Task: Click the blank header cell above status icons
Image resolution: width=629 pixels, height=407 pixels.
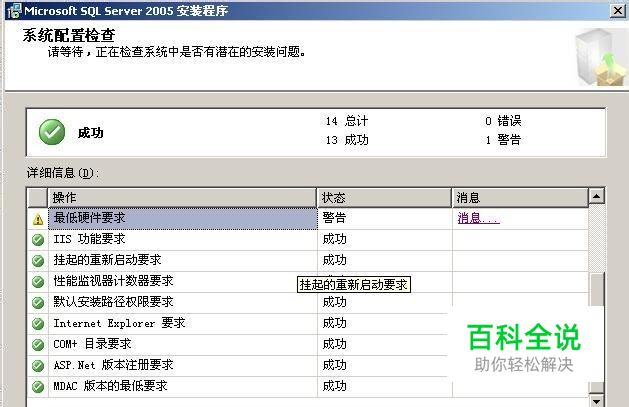Action: tap(38, 198)
